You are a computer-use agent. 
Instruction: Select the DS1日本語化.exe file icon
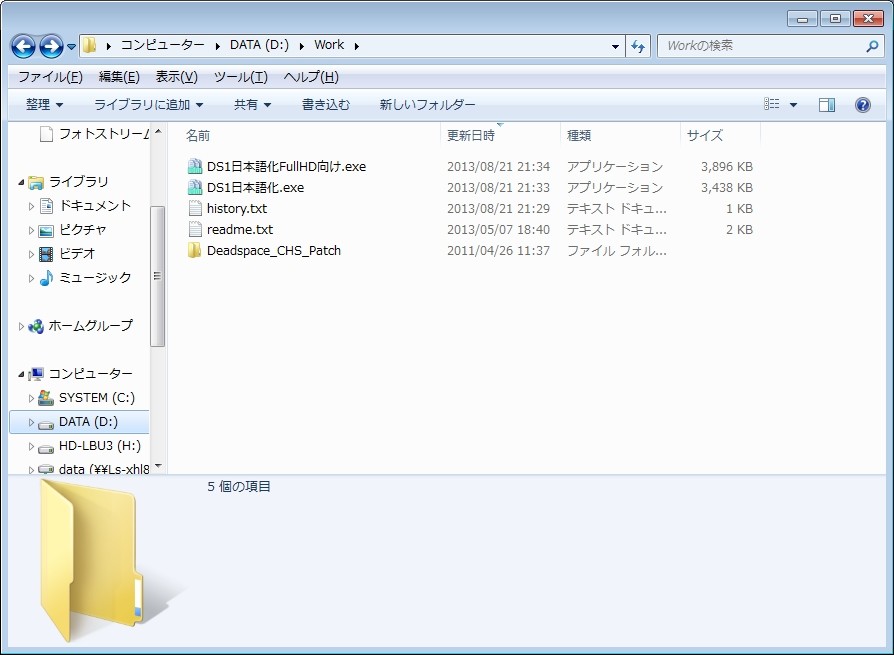195,188
